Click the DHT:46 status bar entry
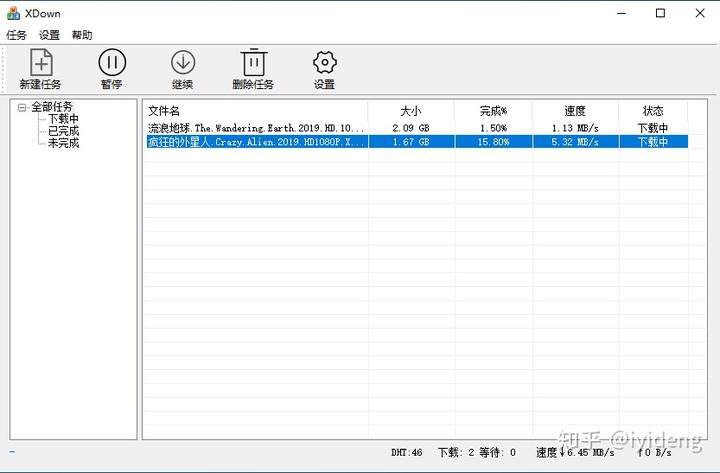Image resolution: width=720 pixels, height=473 pixels. 406,452
